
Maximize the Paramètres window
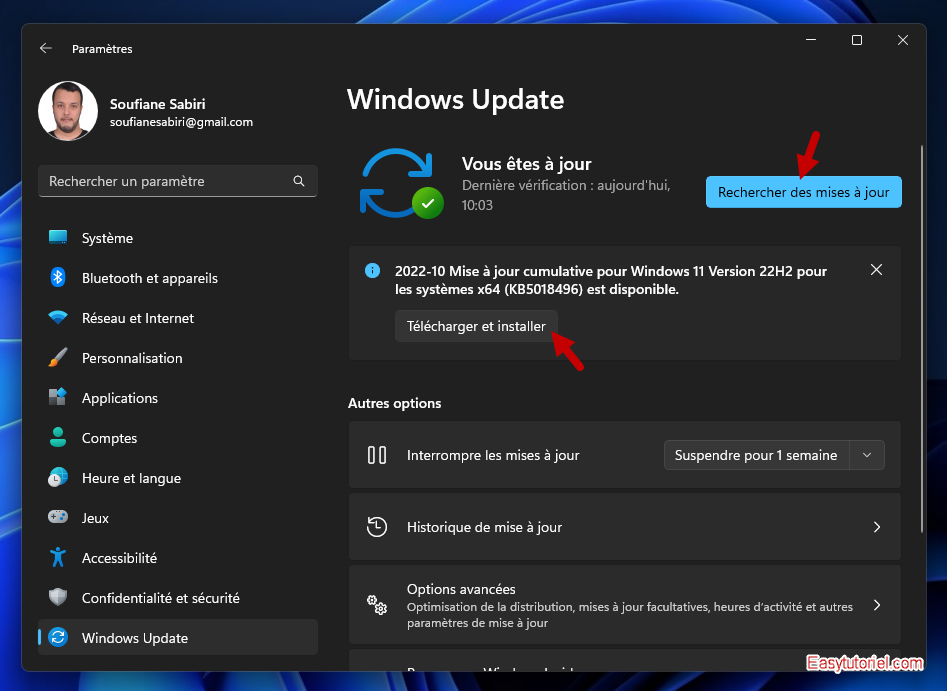pyautogui.click(x=856, y=40)
